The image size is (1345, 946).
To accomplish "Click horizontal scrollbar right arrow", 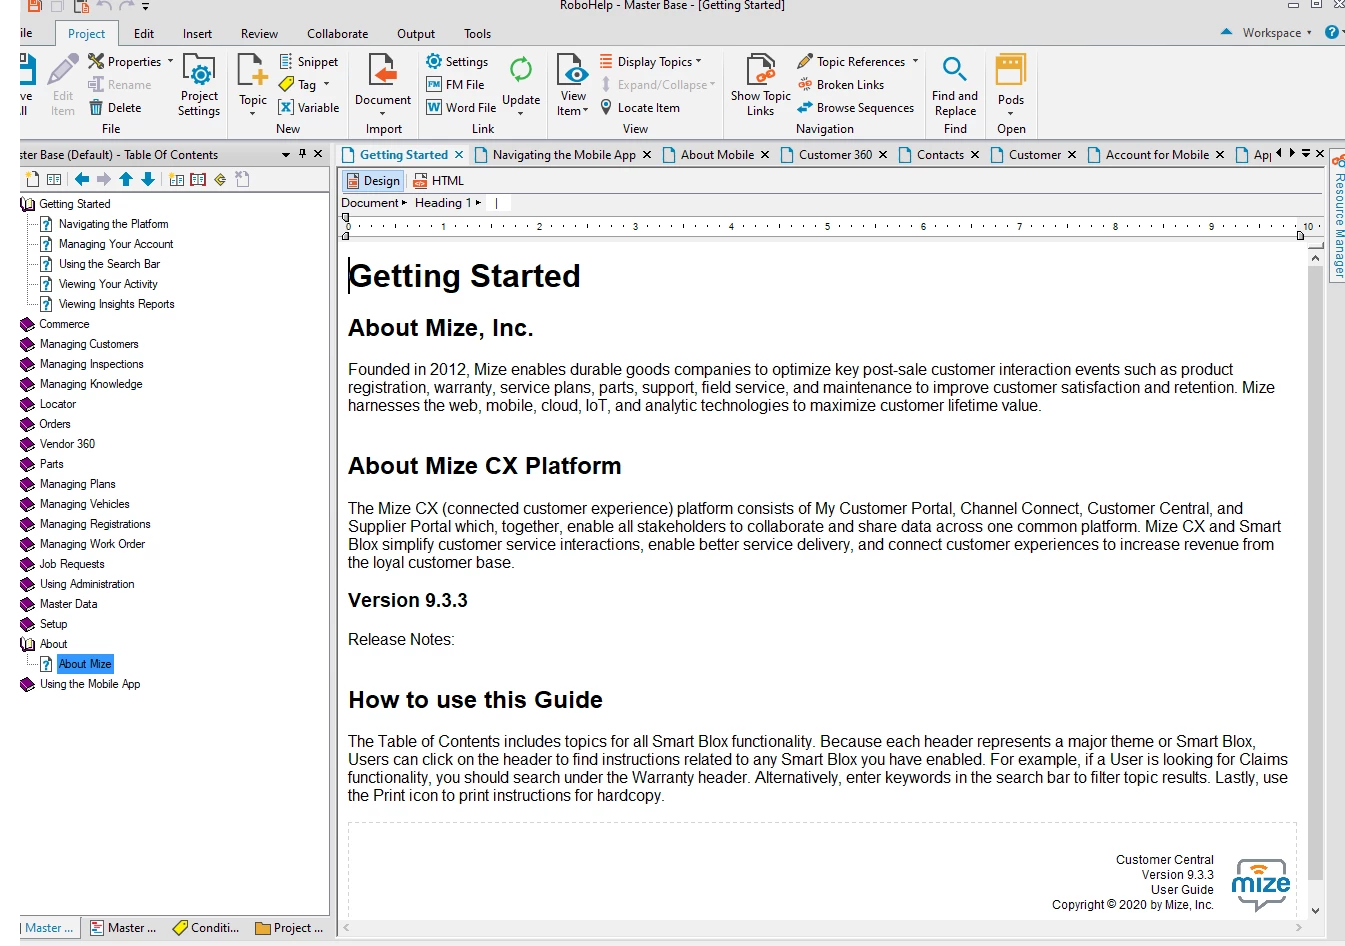I will click(x=1299, y=928).
